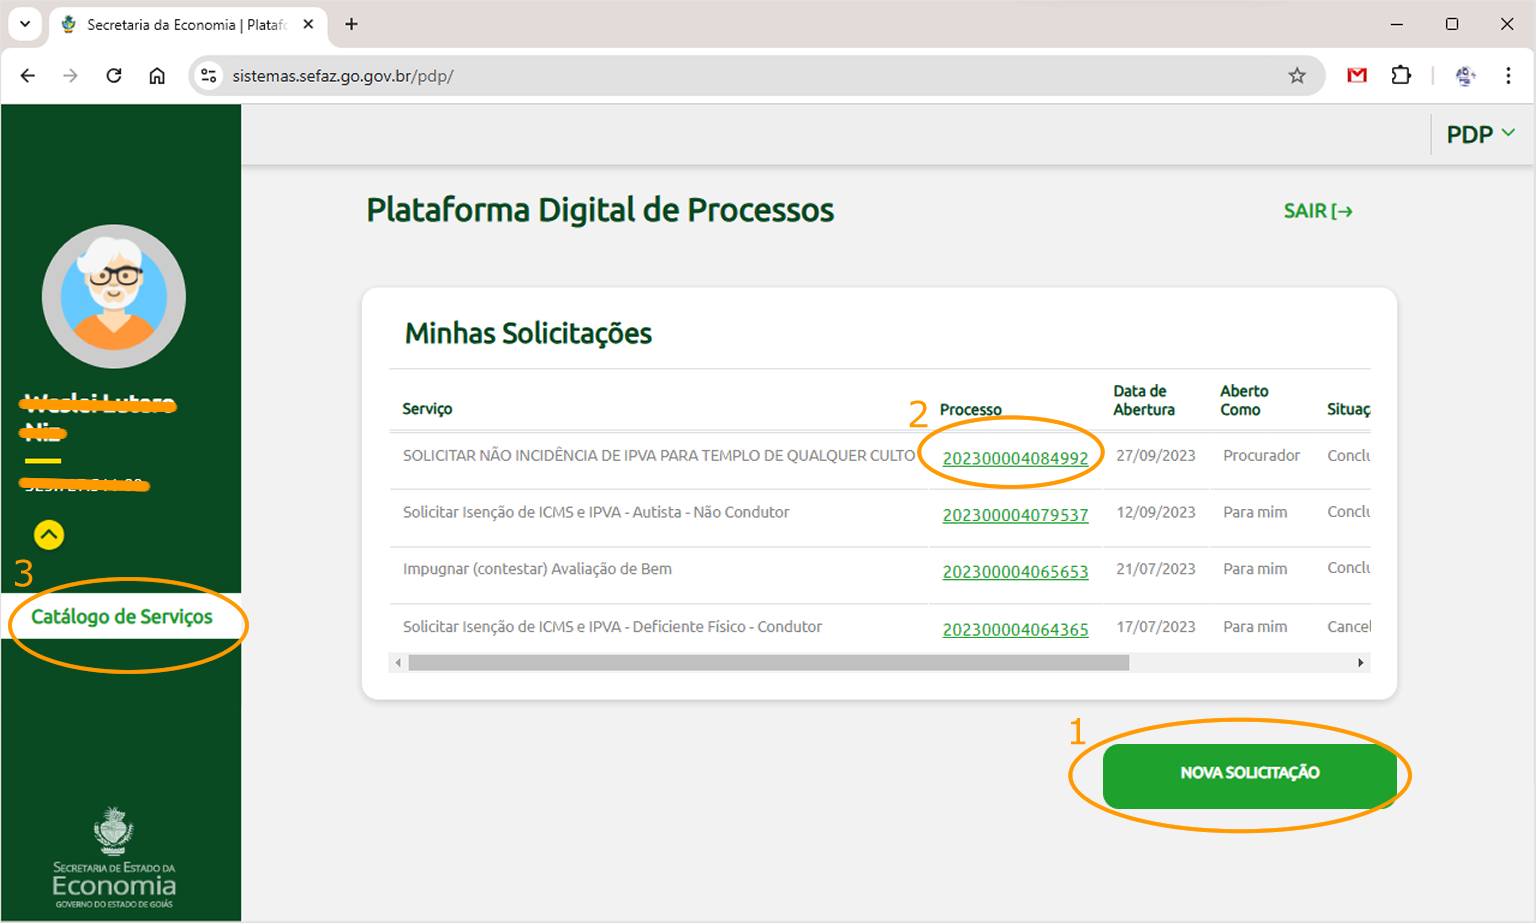Open the browser three-dot menu

(x=1509, y=75)
